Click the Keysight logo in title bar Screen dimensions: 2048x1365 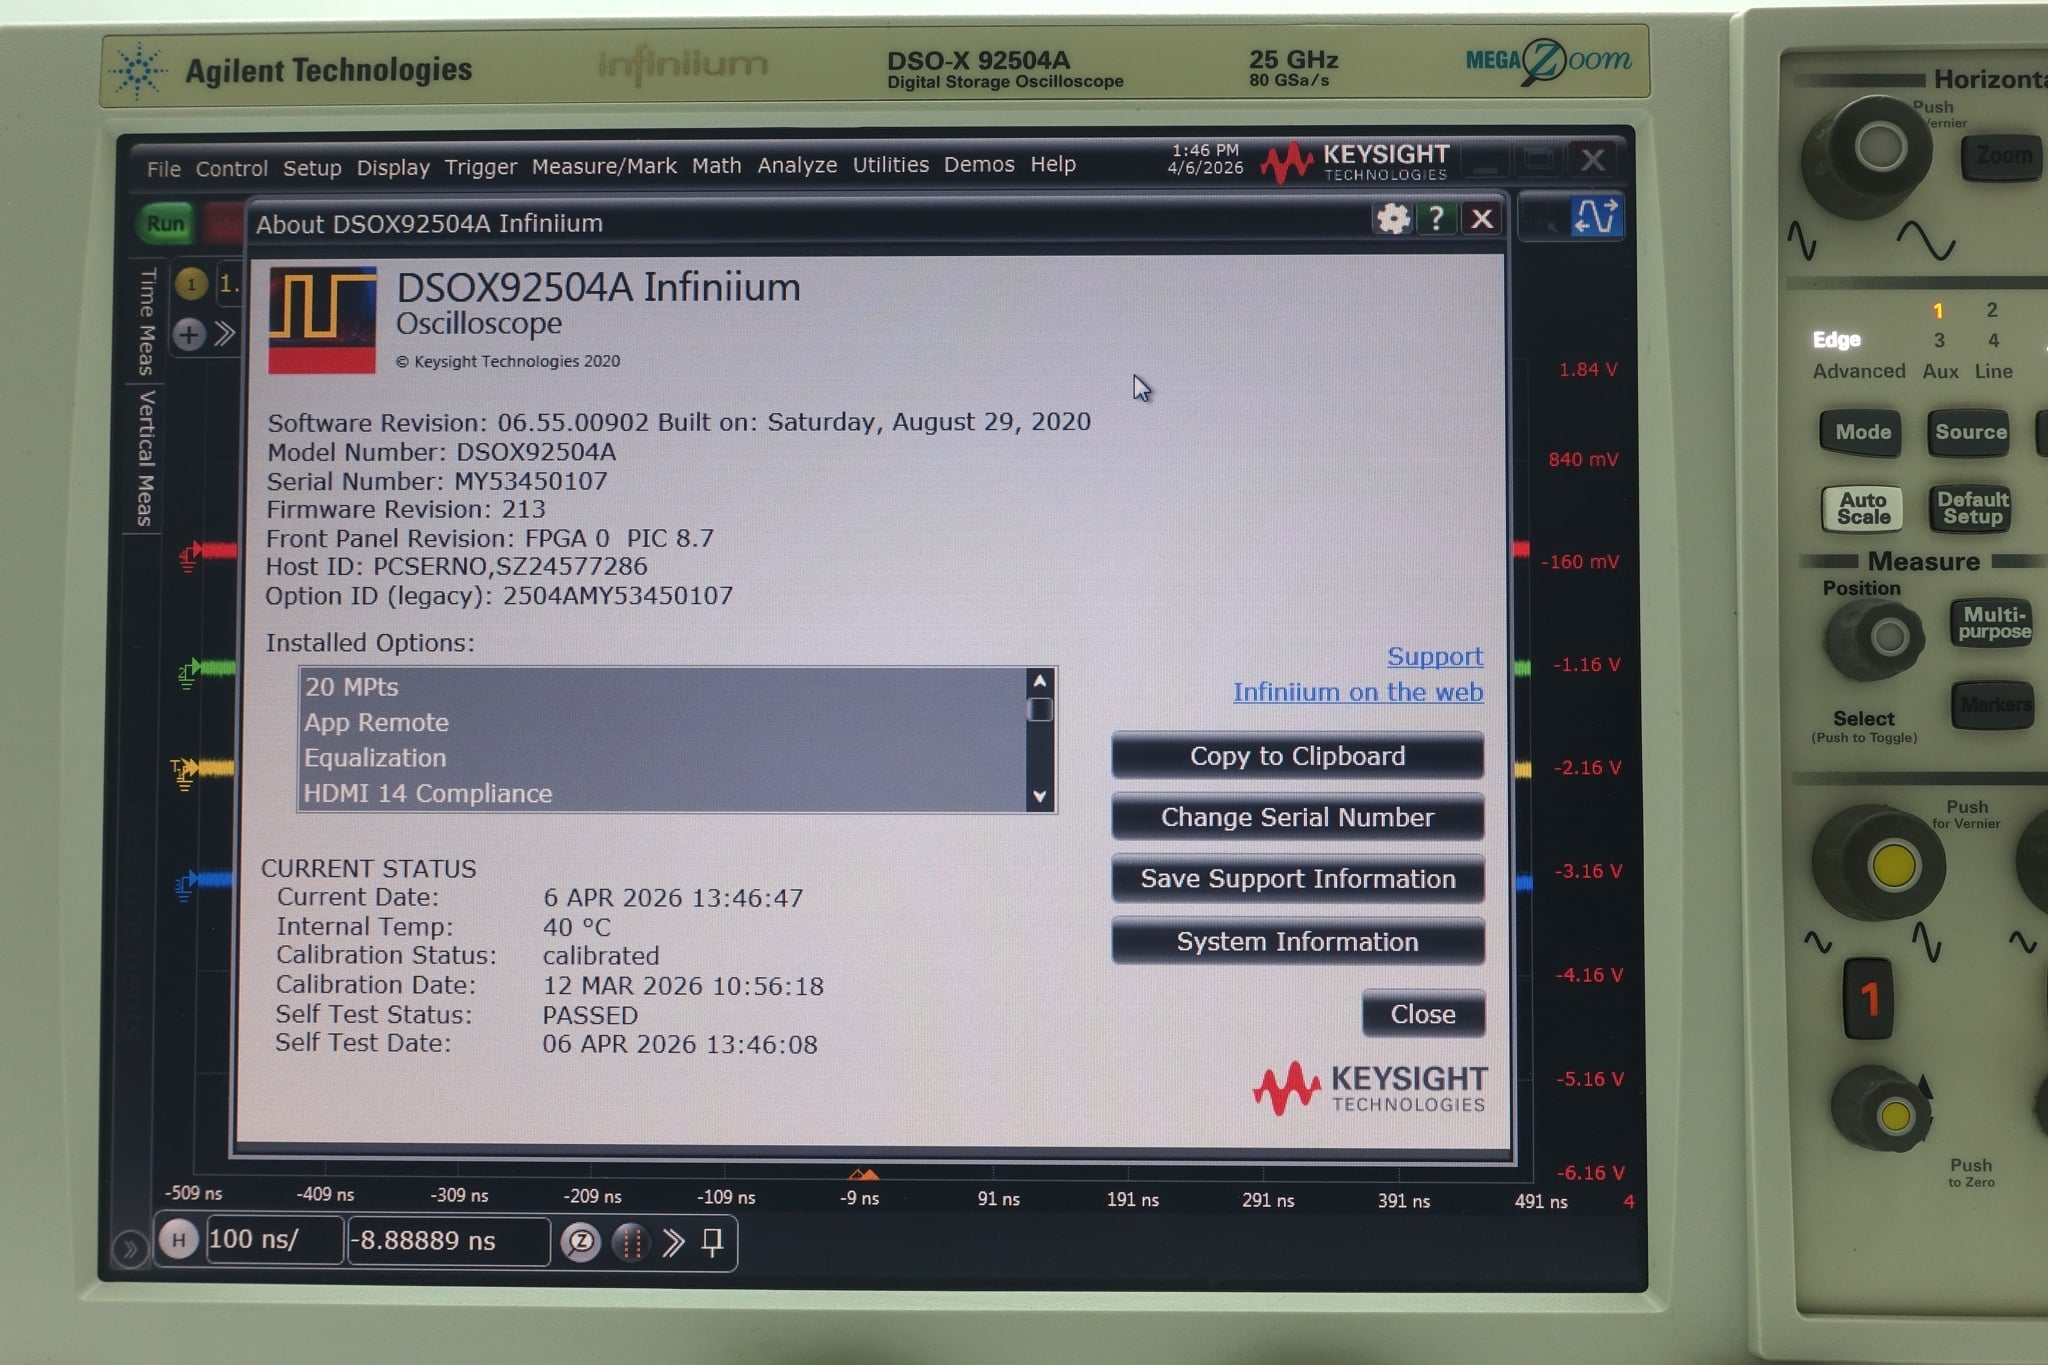tap(1355, 162)
